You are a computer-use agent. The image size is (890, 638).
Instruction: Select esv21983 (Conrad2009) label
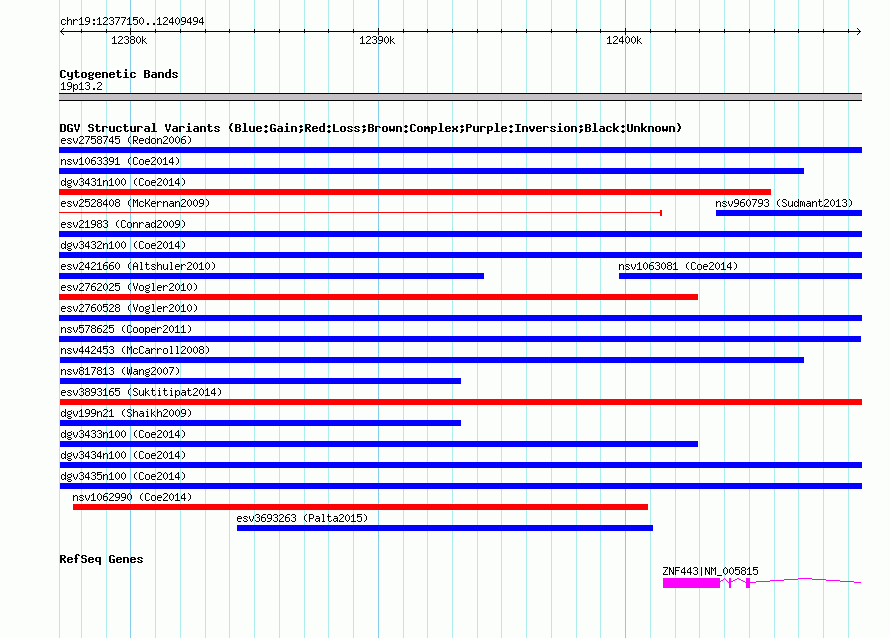coord(123,224)
